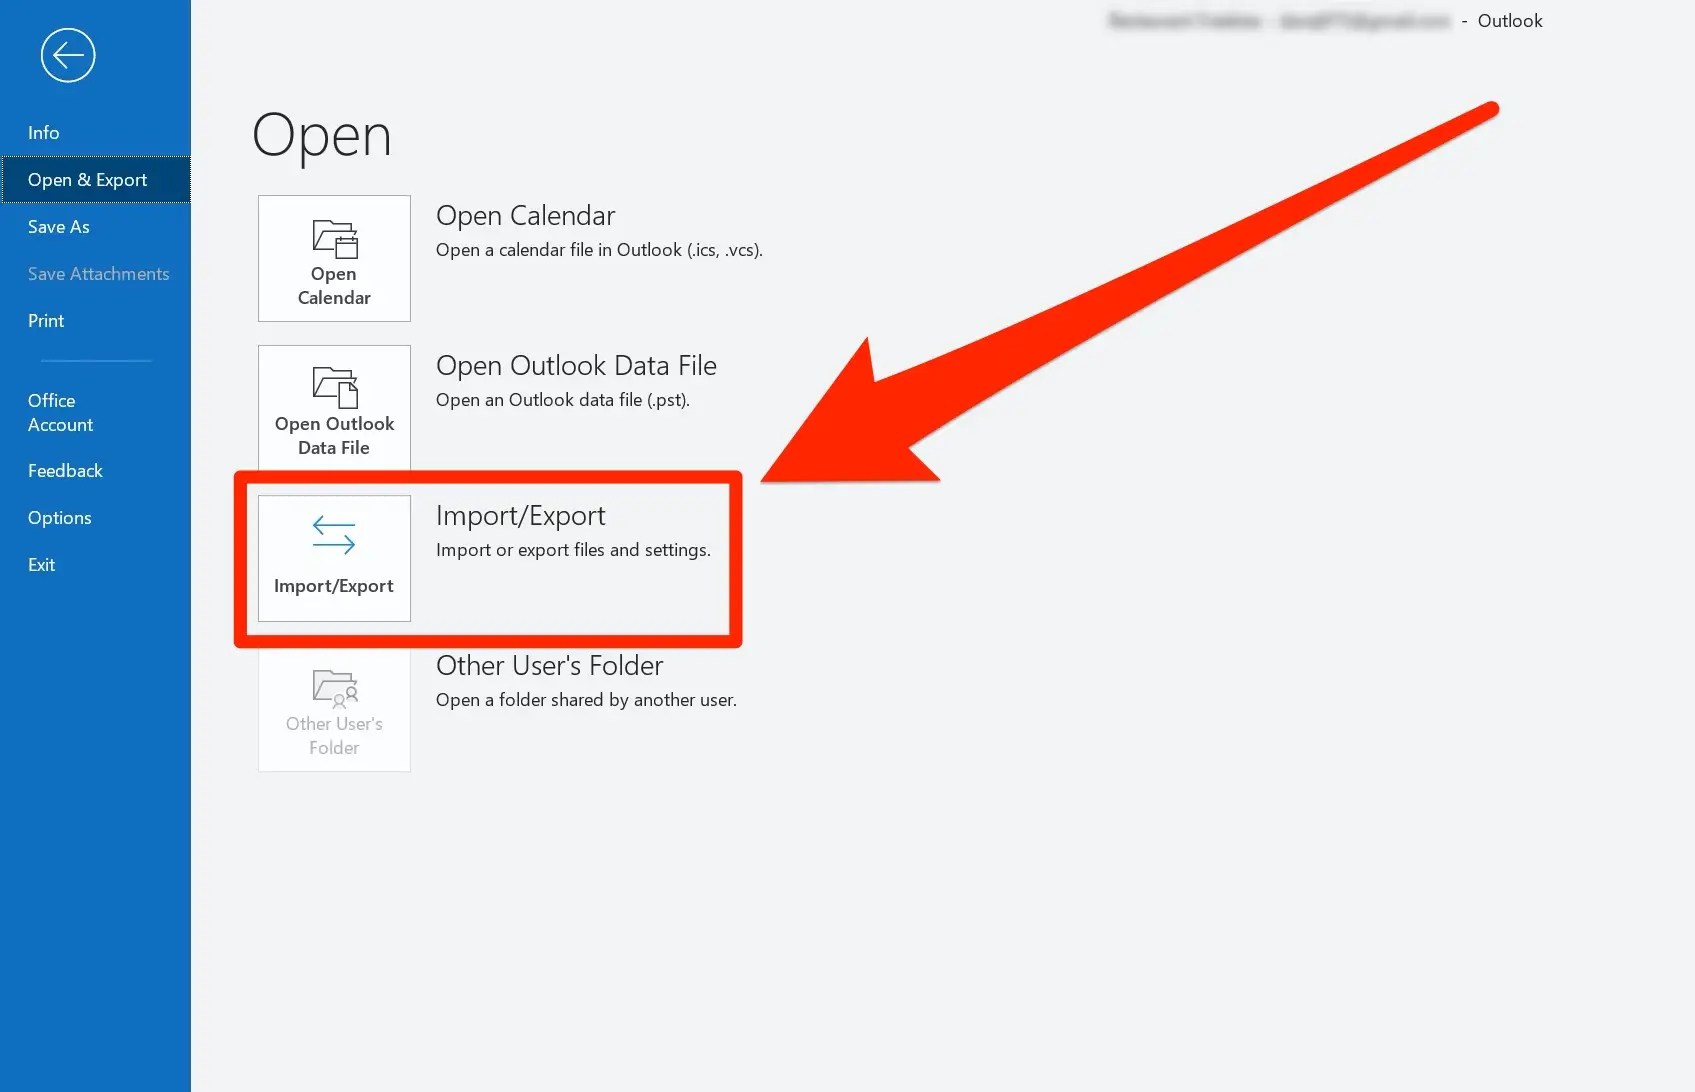This screenshot has width=1695, height=1092.
Task: Click 'Open a calendar file in Outlook' description
Action: 599,250
